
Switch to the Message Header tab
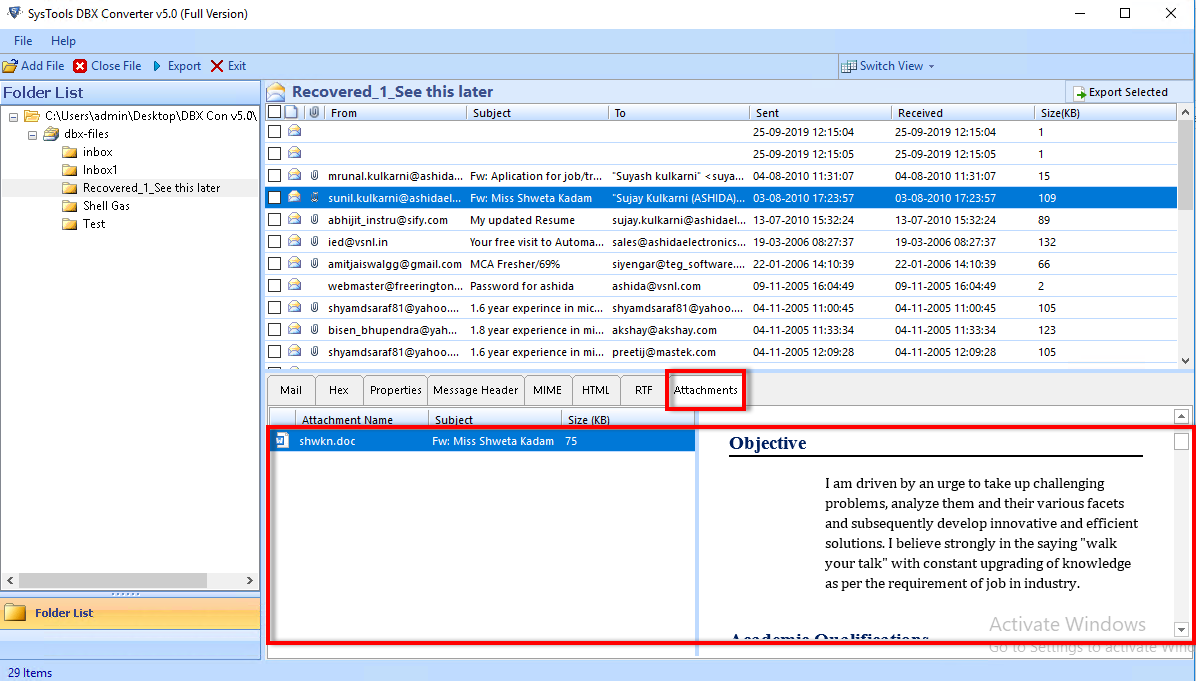(475, 390)
